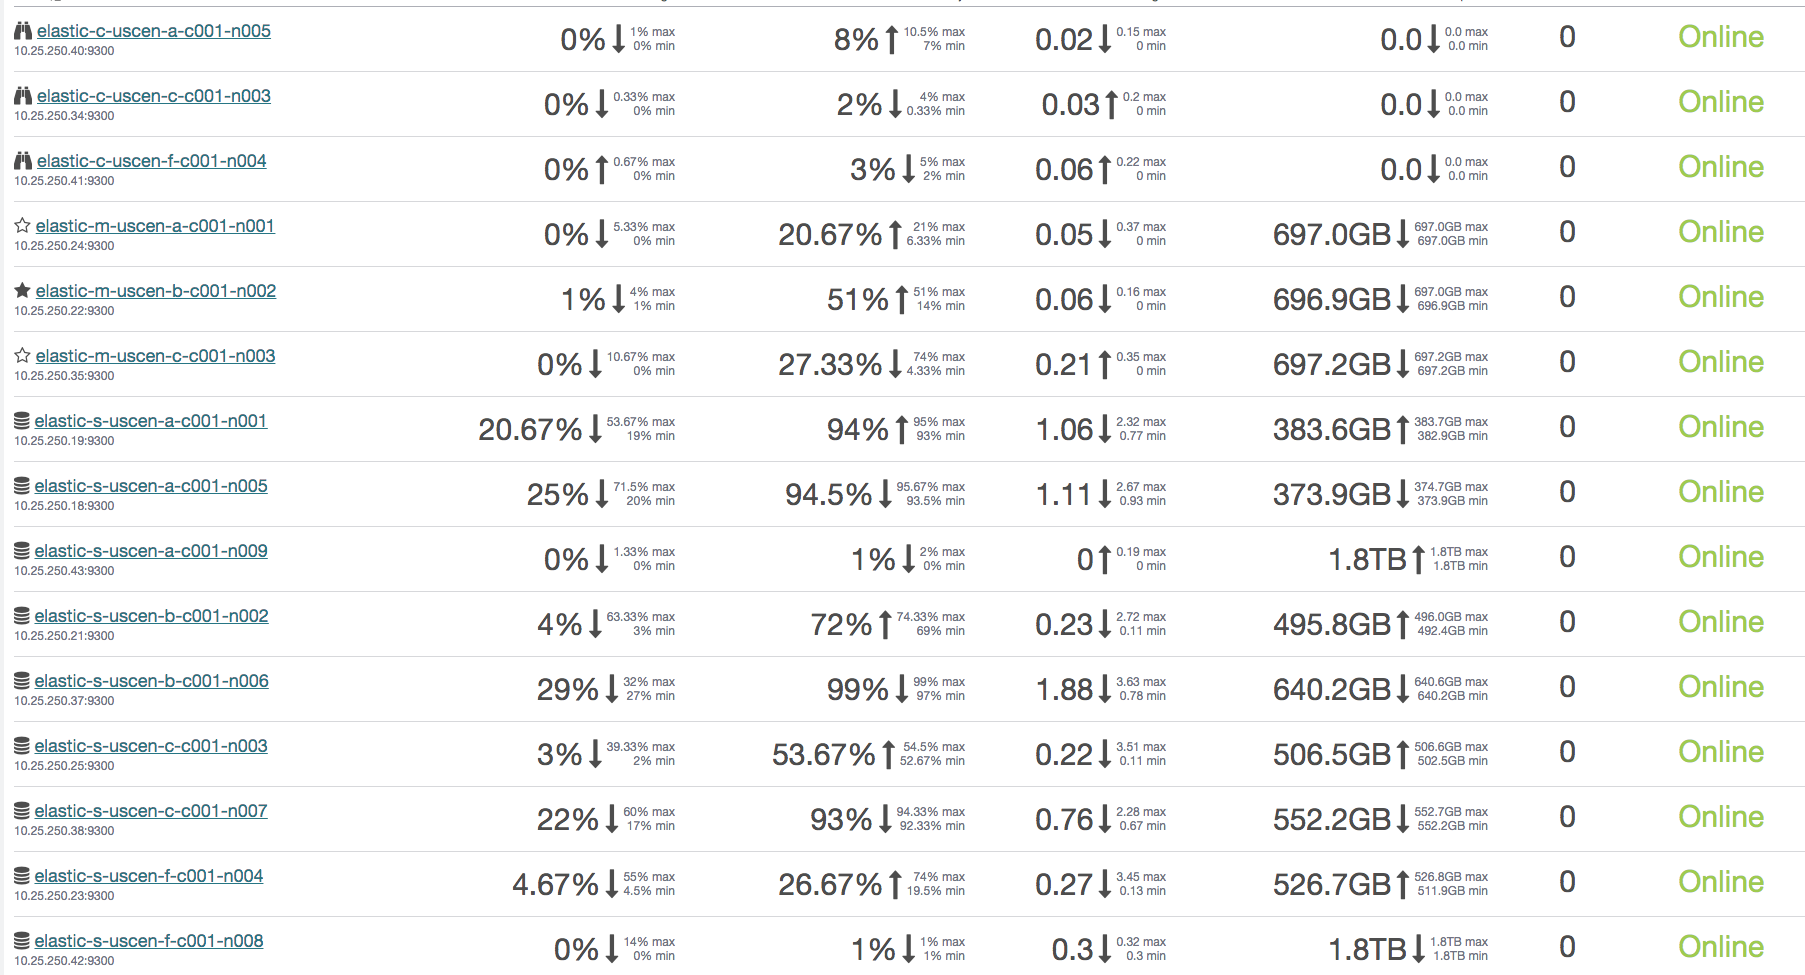Click the 697.2GB disk value for elastic-m-uscen-c-c001-n003
Screen dimensions: 1805x975
tap(1332, 364)
